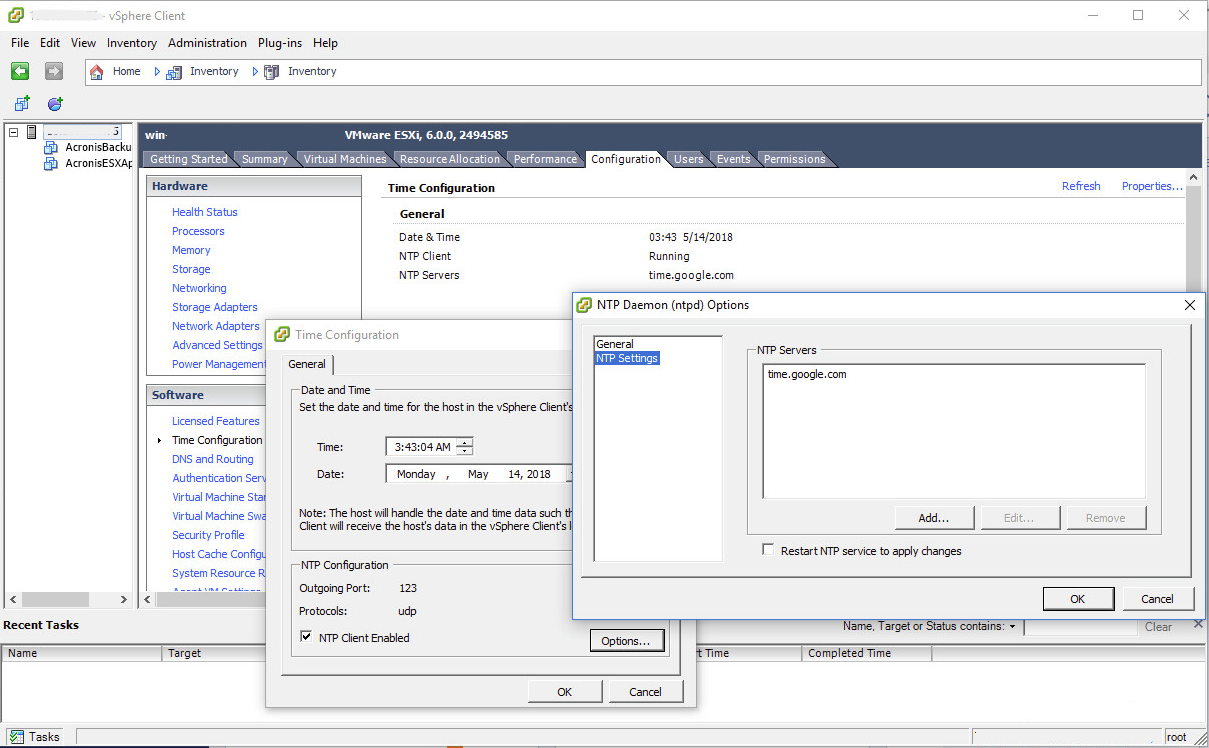Click the NTP Daemon Options dialog logo icon
Image resolution: width=1209 pixels, height=748 pixels.
coord(585,305)
